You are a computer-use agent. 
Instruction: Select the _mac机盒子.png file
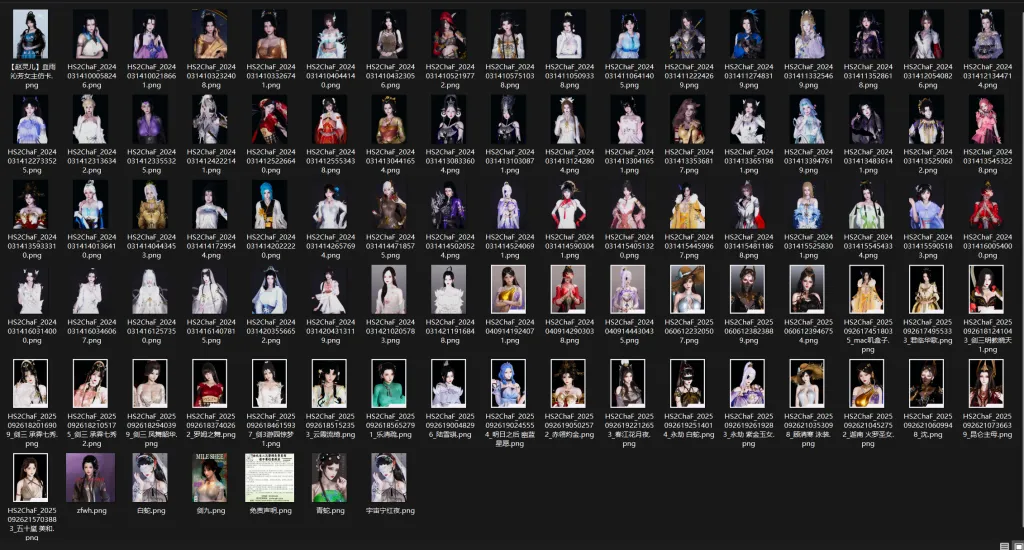pyautogui.click(x=867, y=290)
